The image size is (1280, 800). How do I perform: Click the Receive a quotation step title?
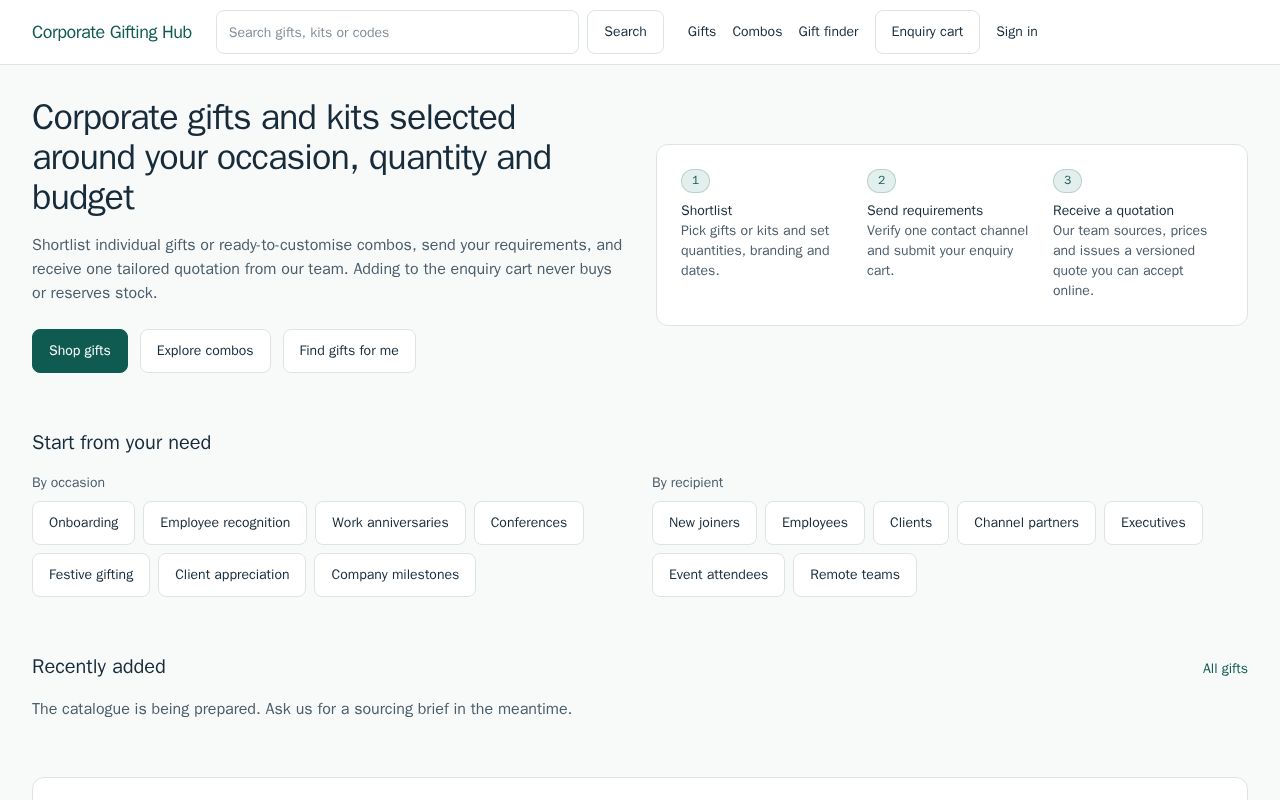pyautogui.click(x=1113, y=211)
